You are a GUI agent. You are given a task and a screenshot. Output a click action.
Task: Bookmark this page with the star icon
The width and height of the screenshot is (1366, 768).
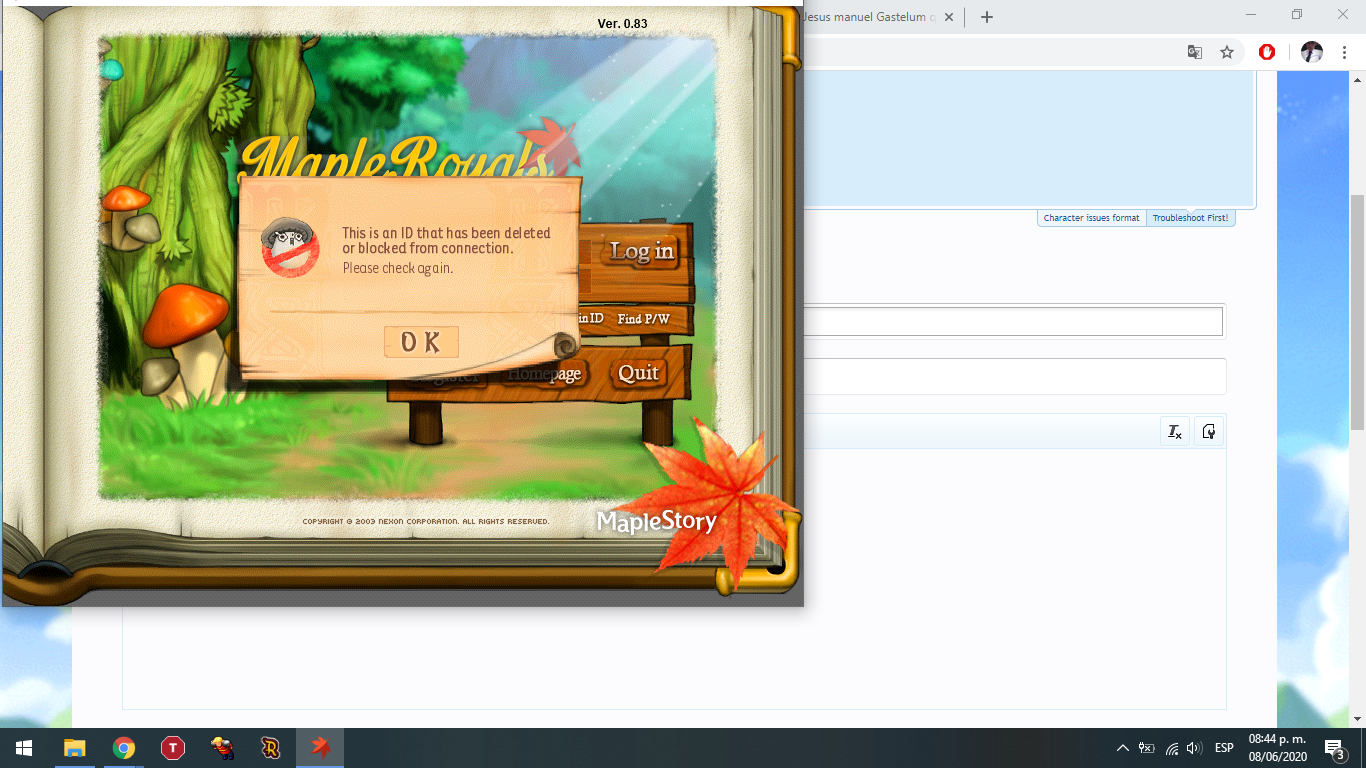(1227, 52)
